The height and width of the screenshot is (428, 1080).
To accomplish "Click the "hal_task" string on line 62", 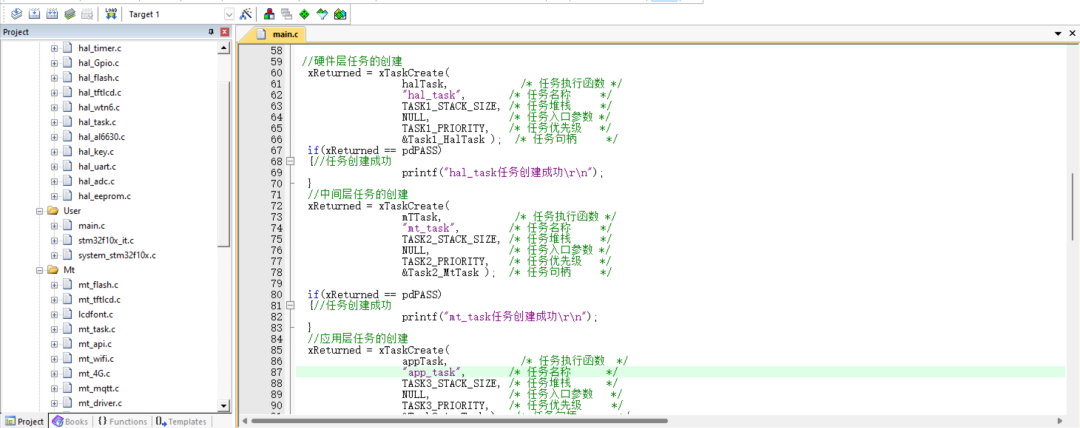I will click(433, 95).
